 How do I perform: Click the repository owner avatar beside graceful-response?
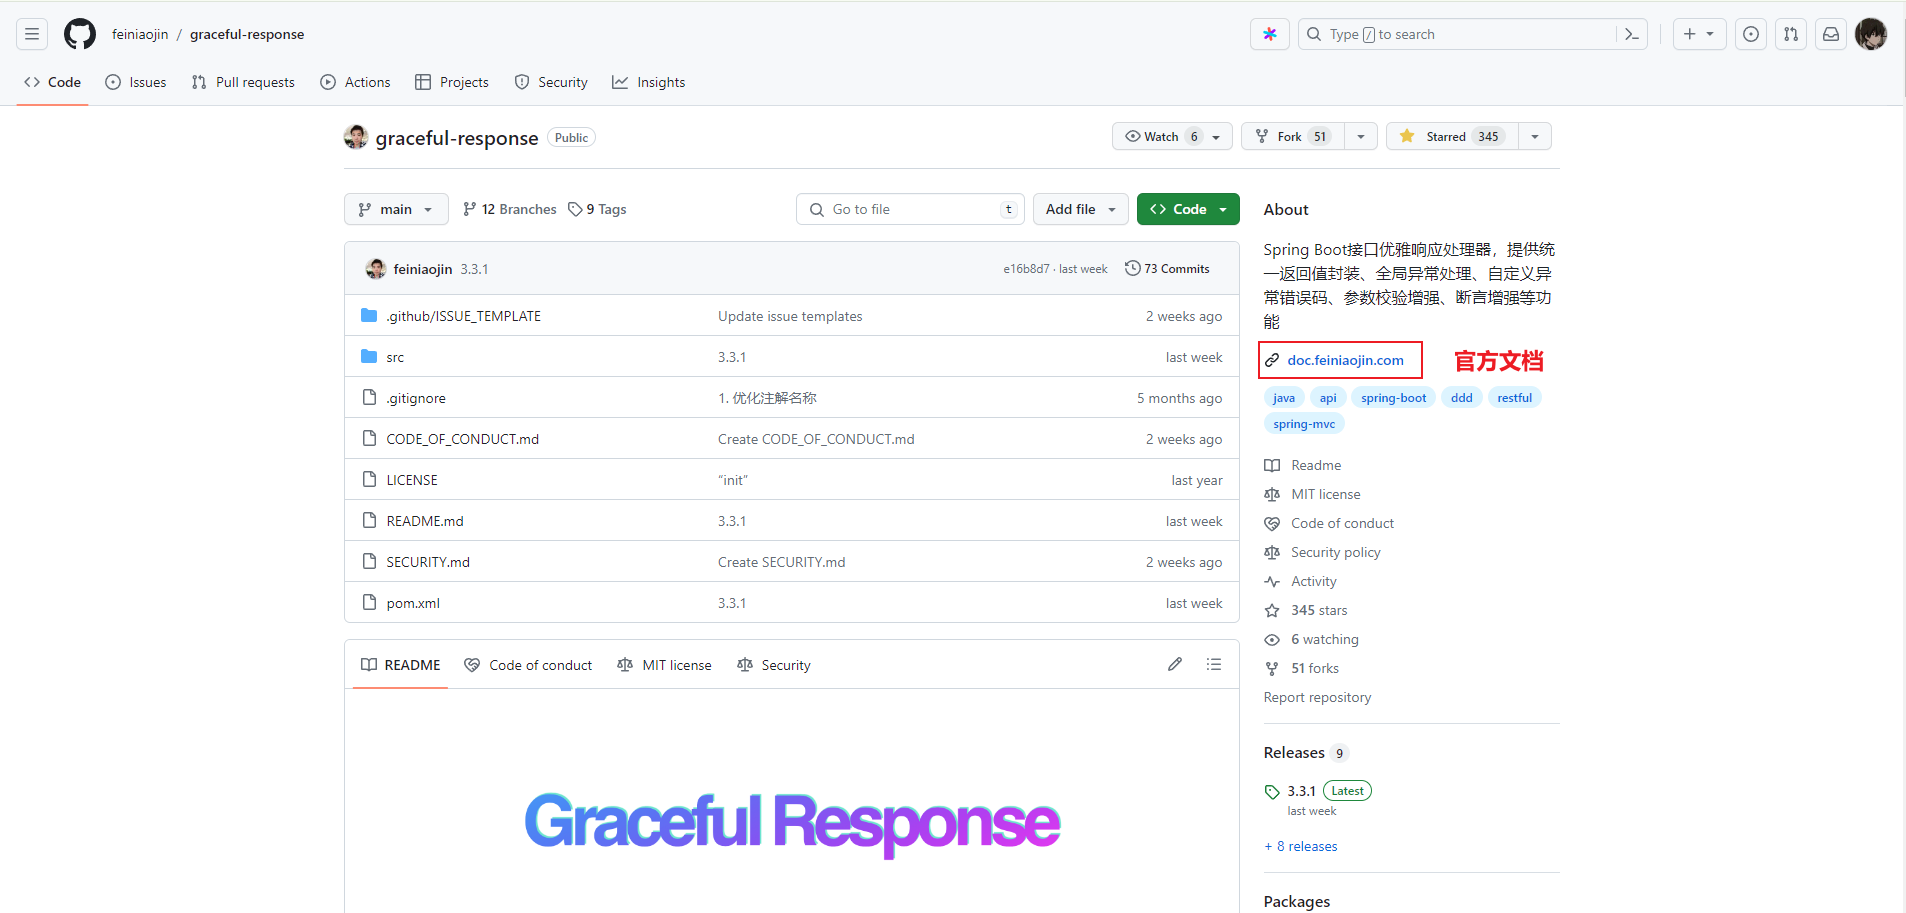point(356,137)
